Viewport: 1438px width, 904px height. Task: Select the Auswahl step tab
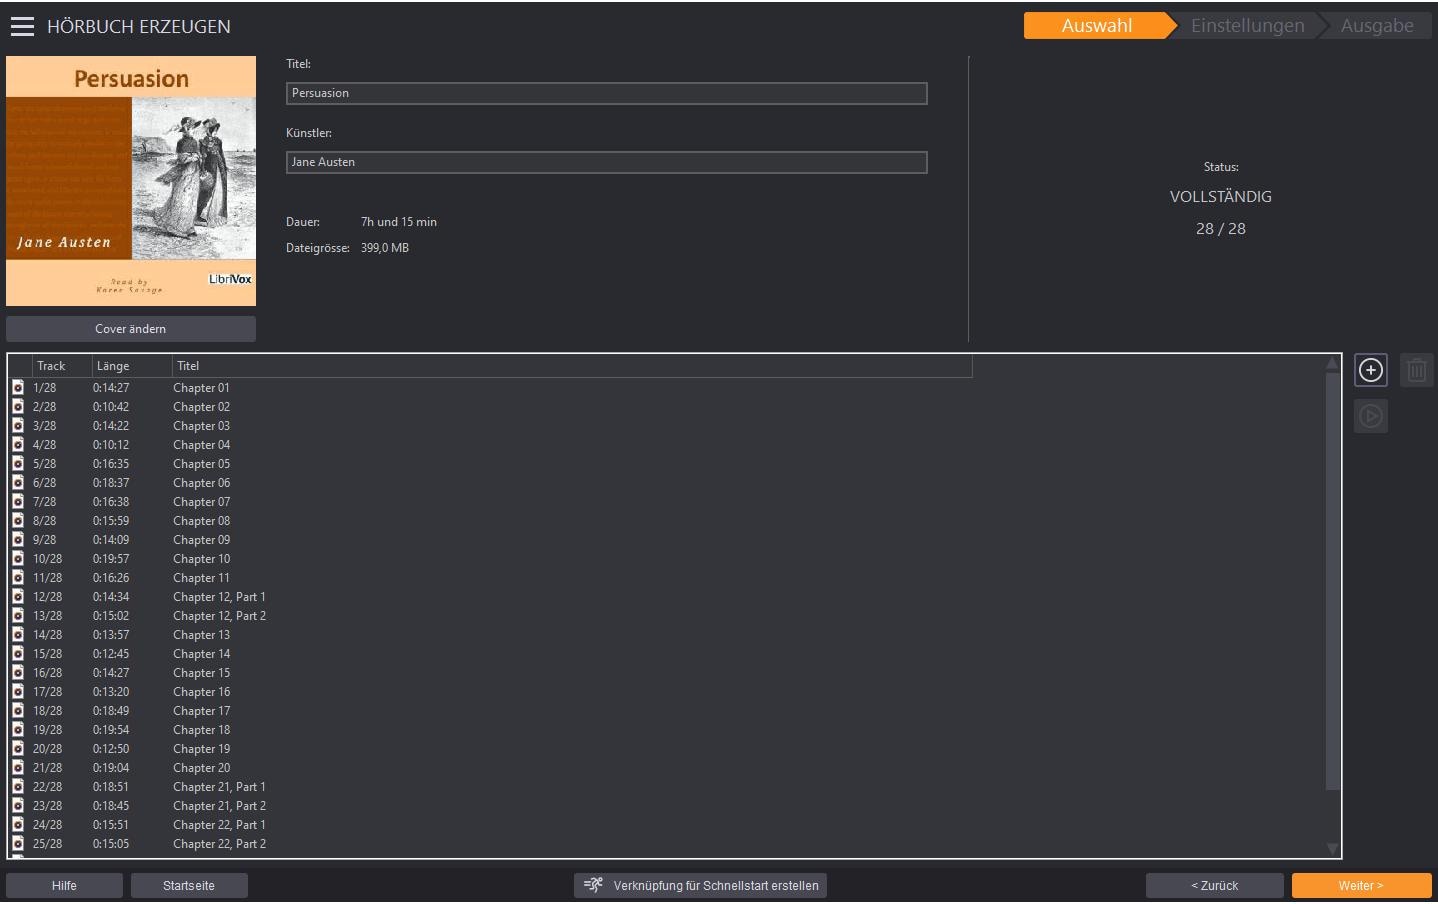pos(1096,26)
